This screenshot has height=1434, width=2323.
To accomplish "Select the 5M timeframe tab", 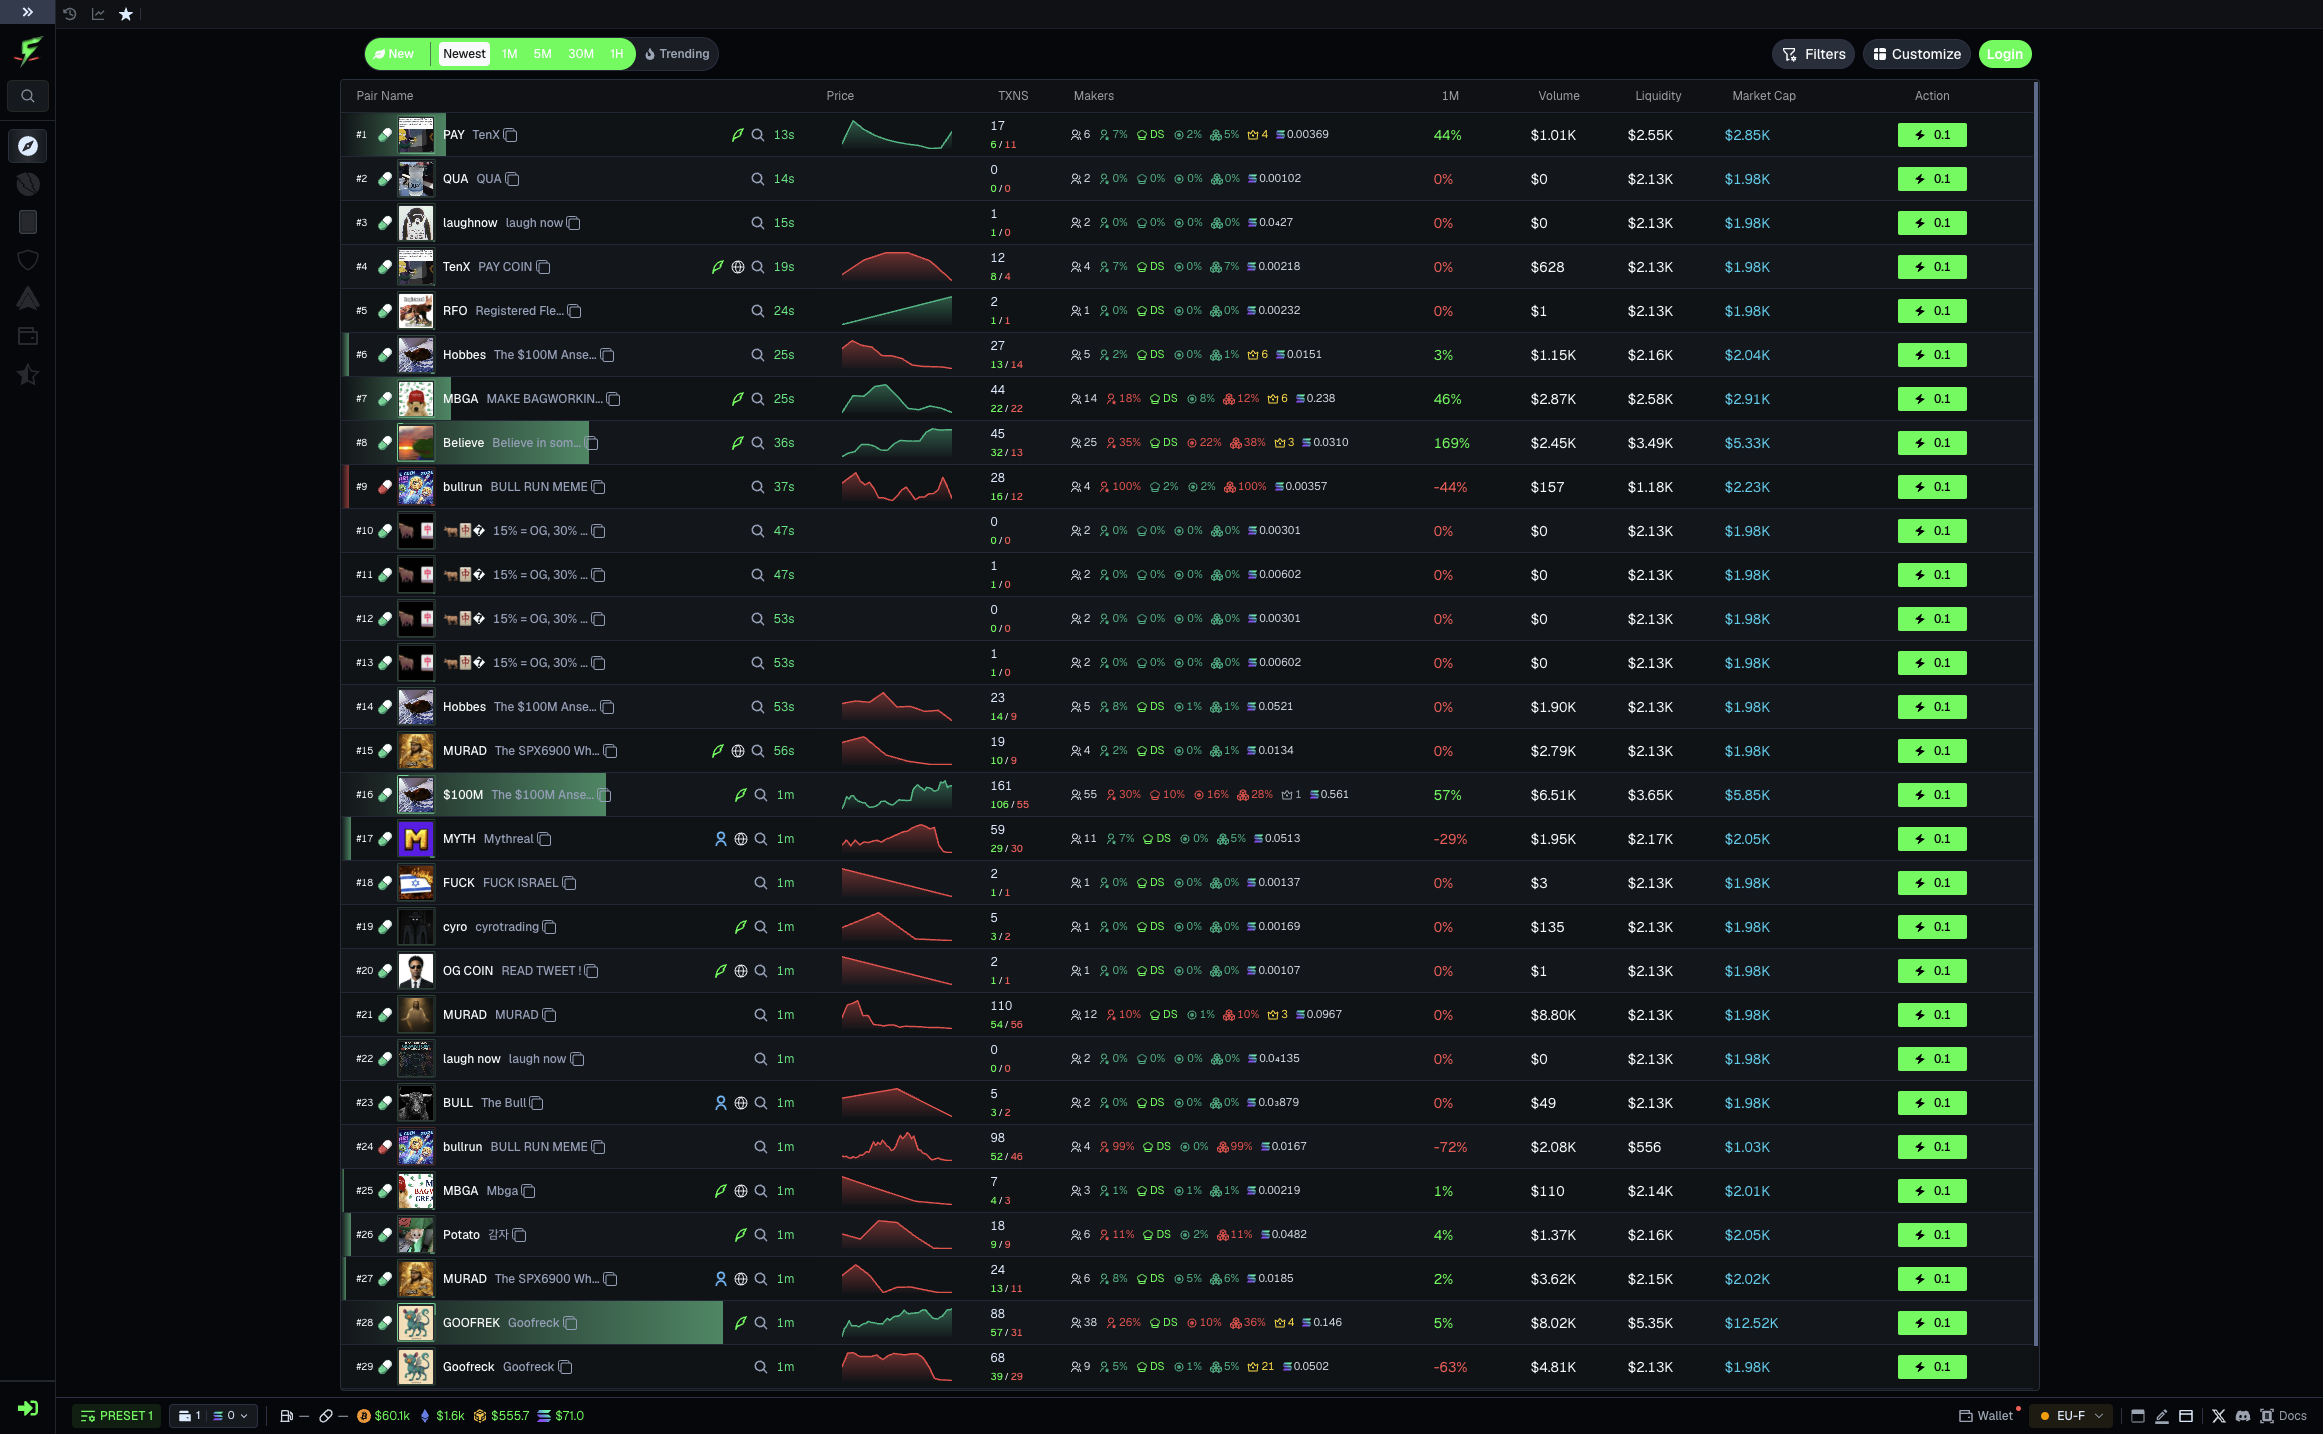I will tap(542, 54).
